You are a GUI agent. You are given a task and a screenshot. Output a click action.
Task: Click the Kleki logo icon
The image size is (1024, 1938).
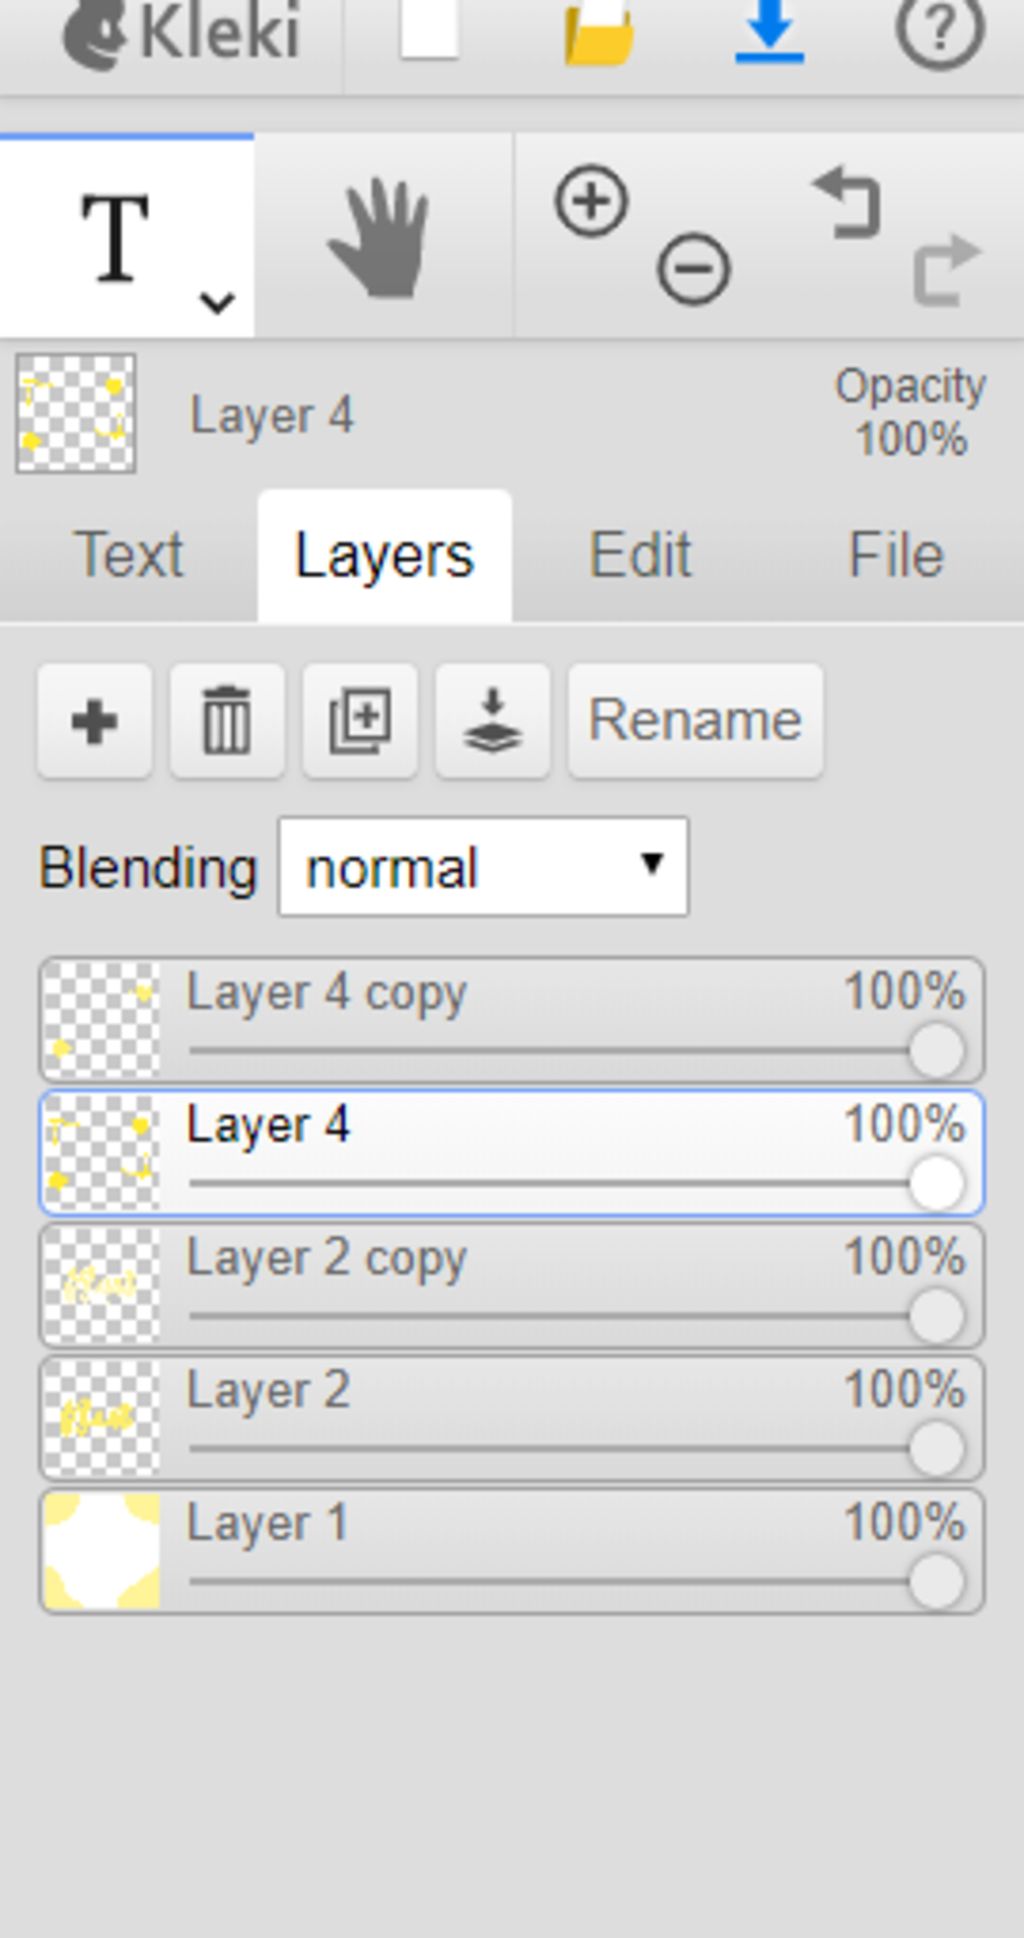[x=96, y=35]
